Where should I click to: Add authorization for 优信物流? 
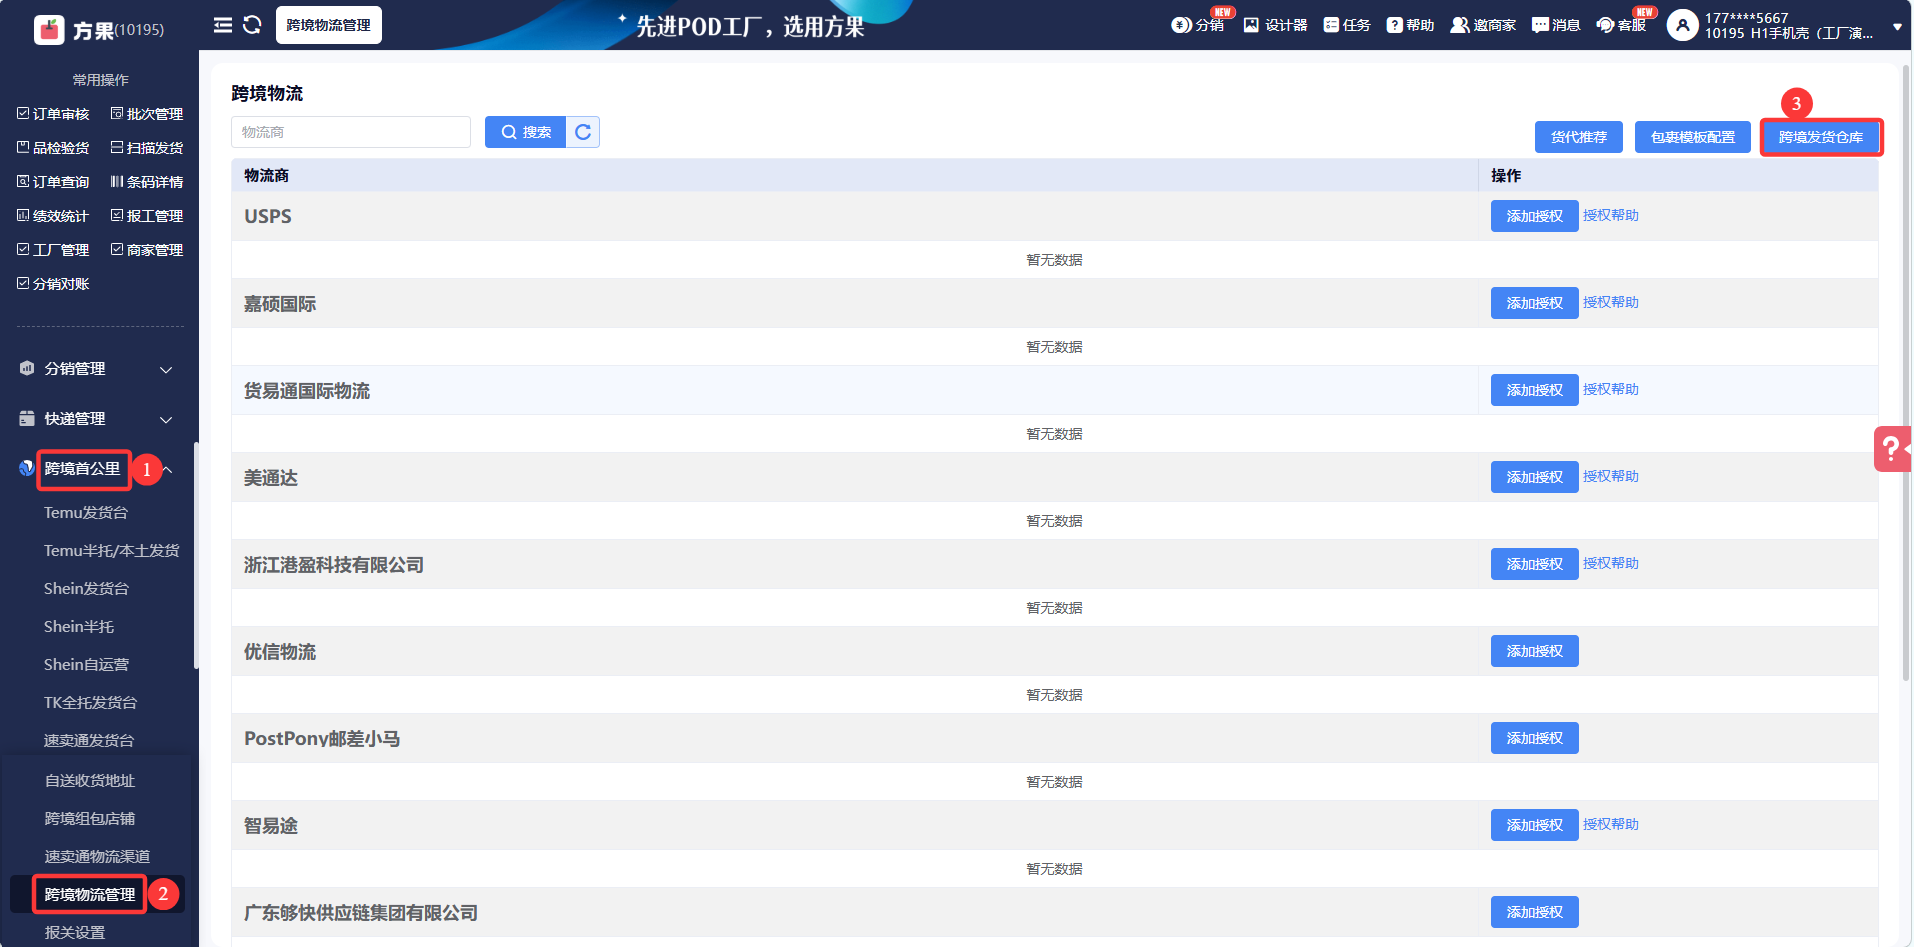(1534, 651)
